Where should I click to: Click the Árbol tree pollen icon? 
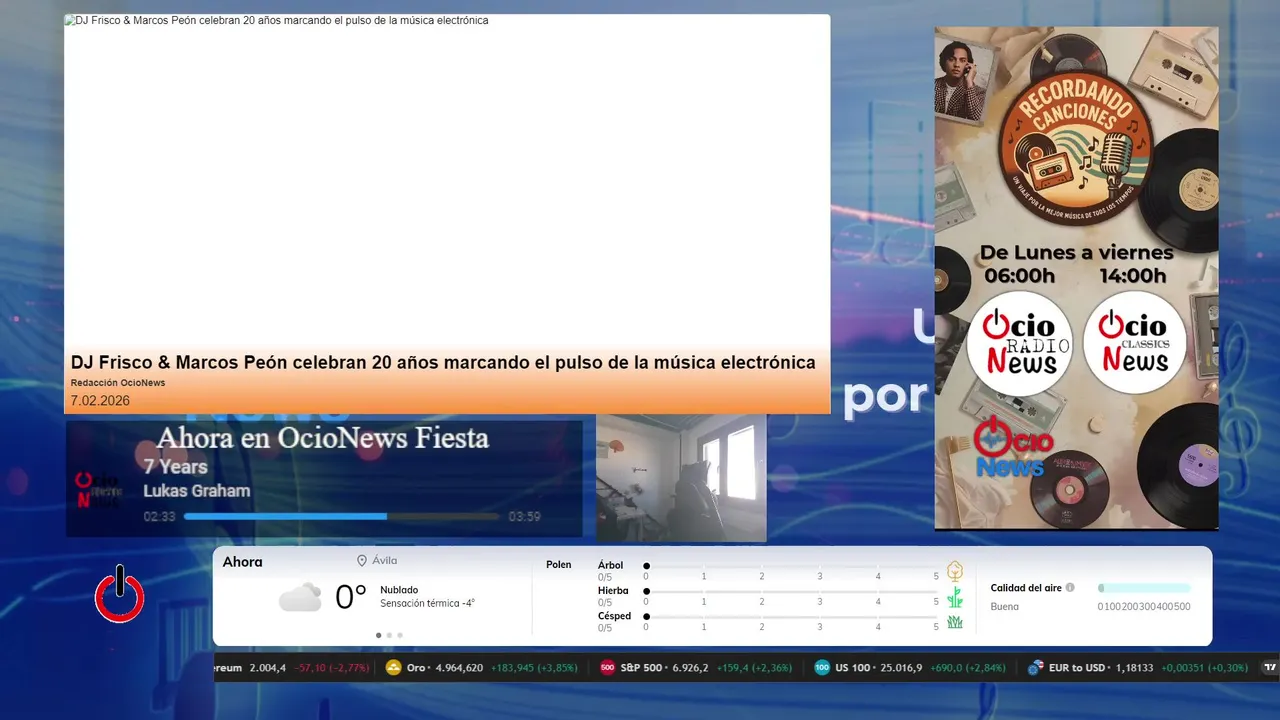coord(955,571)
